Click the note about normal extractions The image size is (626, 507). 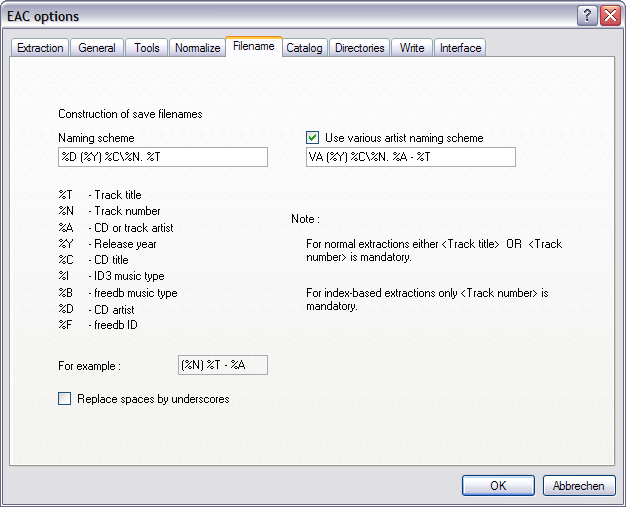pos(434,250)
